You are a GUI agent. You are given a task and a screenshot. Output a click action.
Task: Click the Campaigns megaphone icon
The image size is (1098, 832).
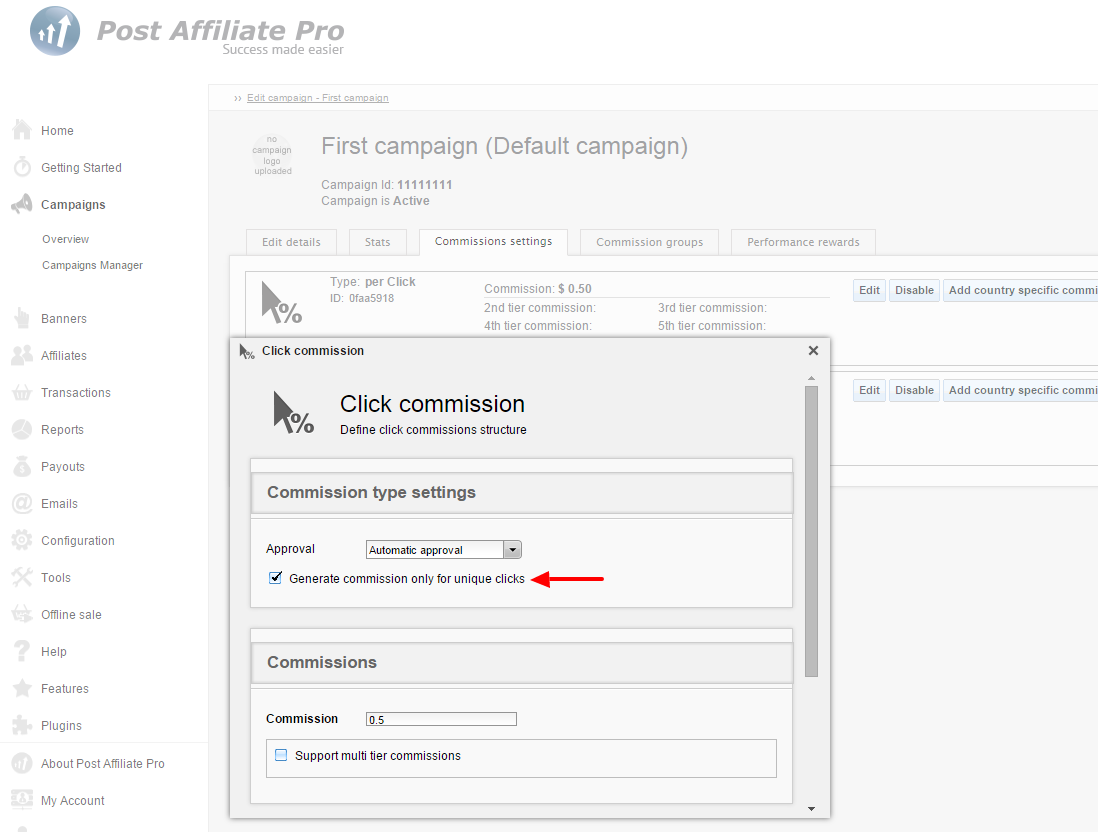tap(22, 204)
